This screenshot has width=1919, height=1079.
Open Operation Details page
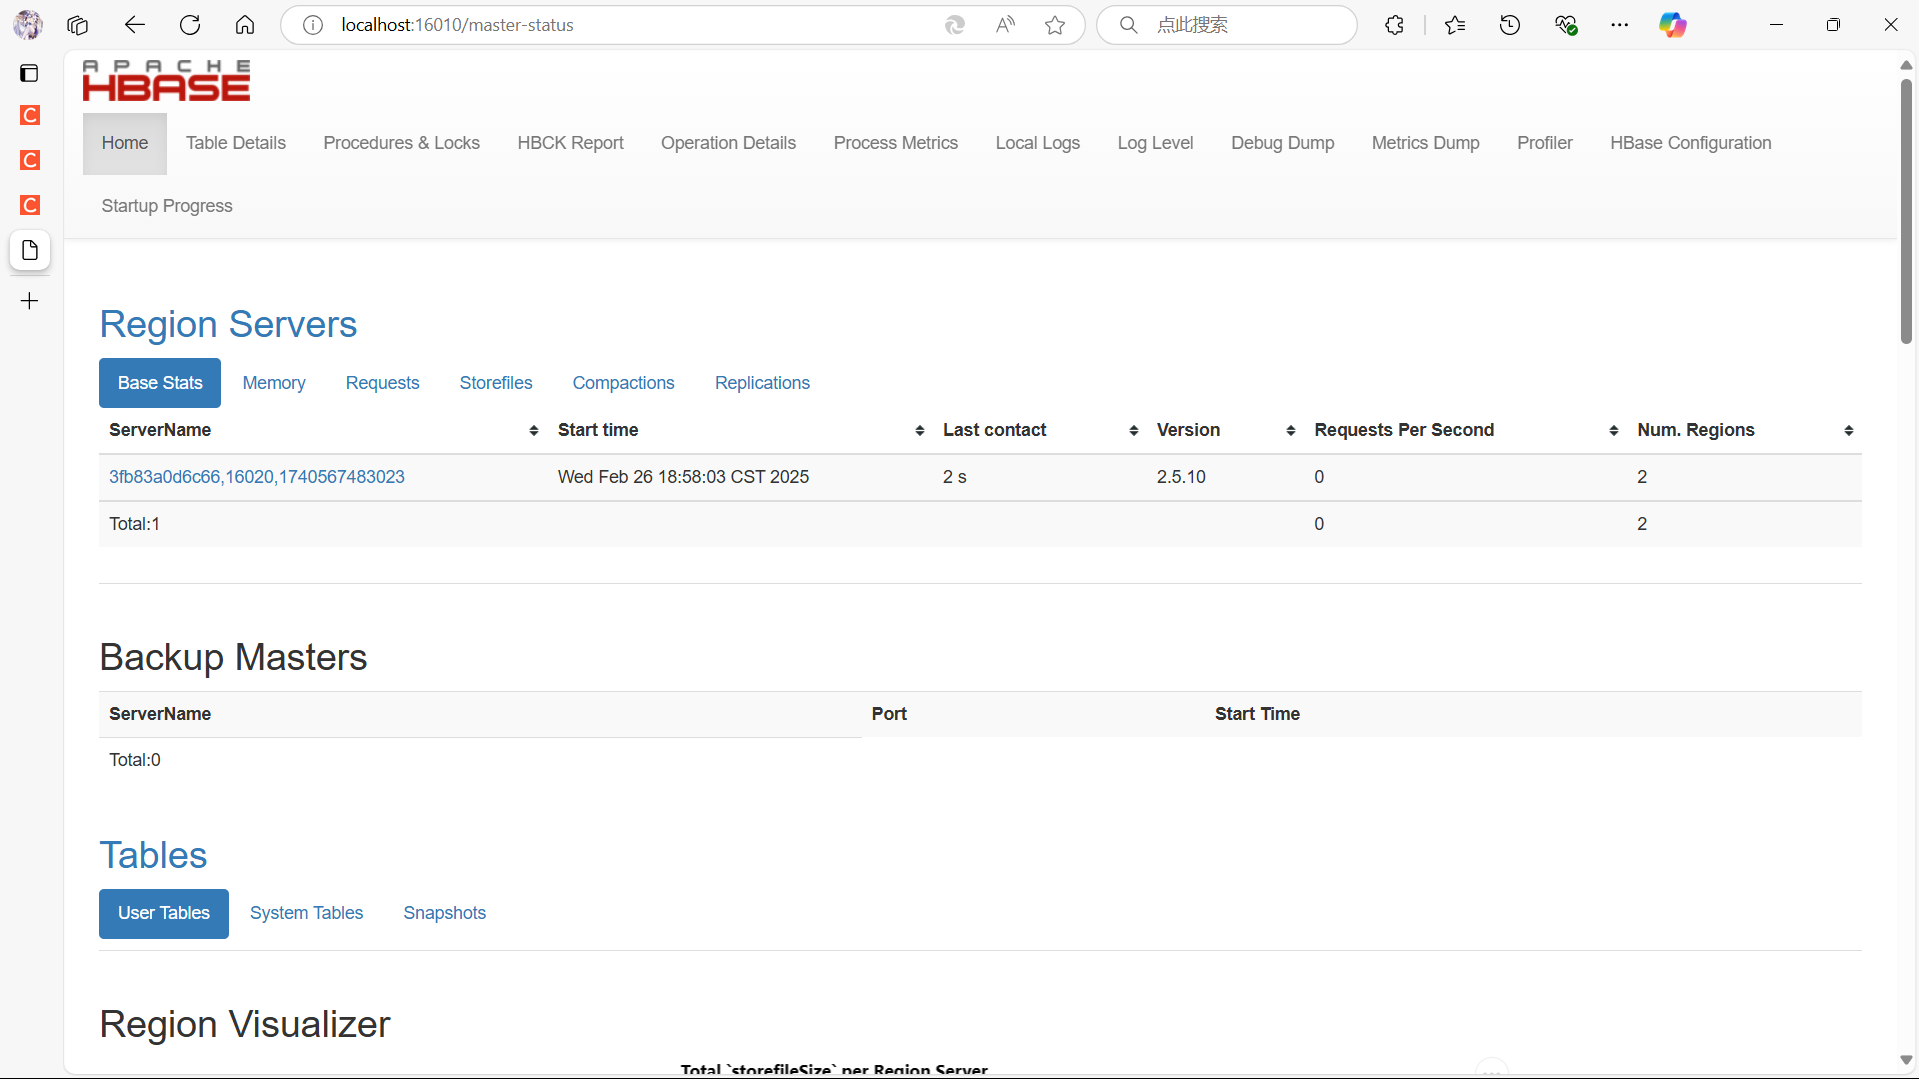(x=728, y=143)
